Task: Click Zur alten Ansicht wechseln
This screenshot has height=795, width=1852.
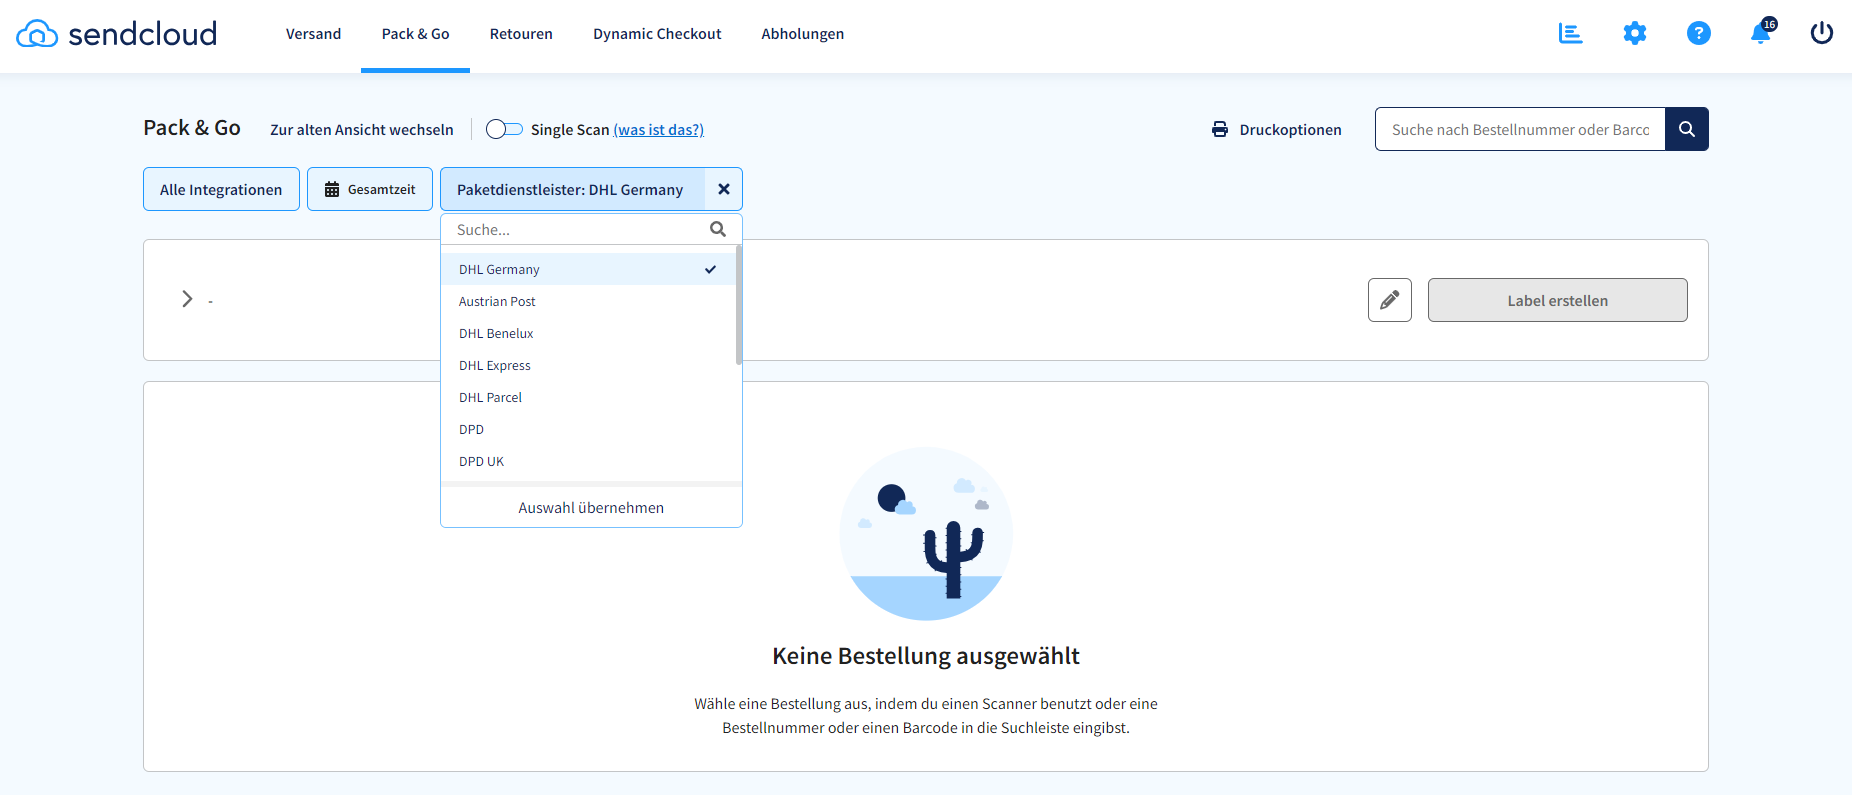Action: tap(362, 130)
